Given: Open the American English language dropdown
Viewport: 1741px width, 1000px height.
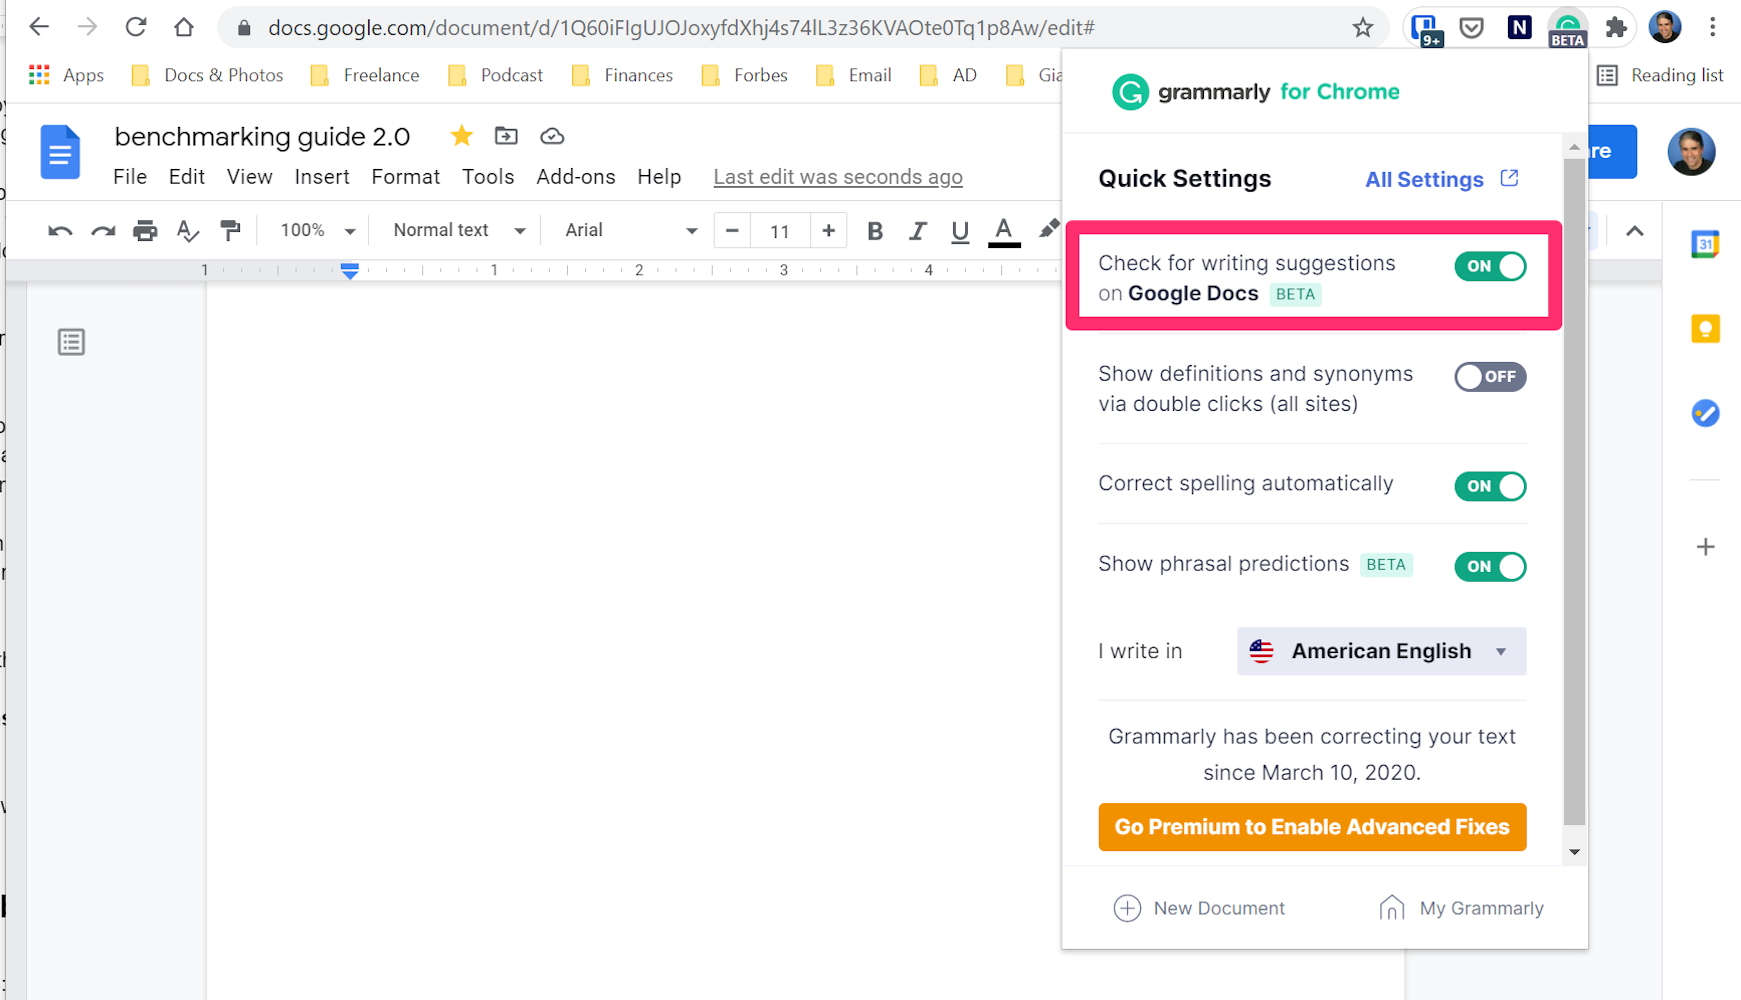Looking at the screenshot, I should pos(1381,651).
